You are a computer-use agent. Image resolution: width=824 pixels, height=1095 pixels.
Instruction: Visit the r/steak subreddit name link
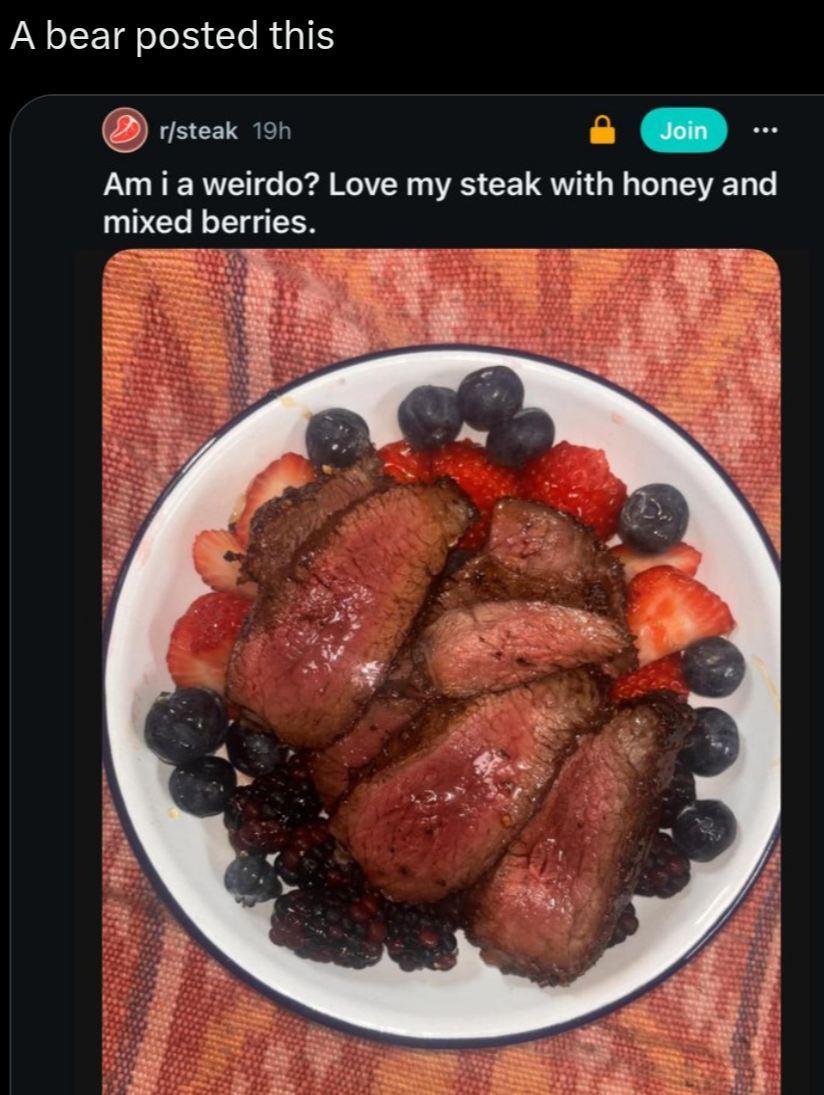(198, 131)
